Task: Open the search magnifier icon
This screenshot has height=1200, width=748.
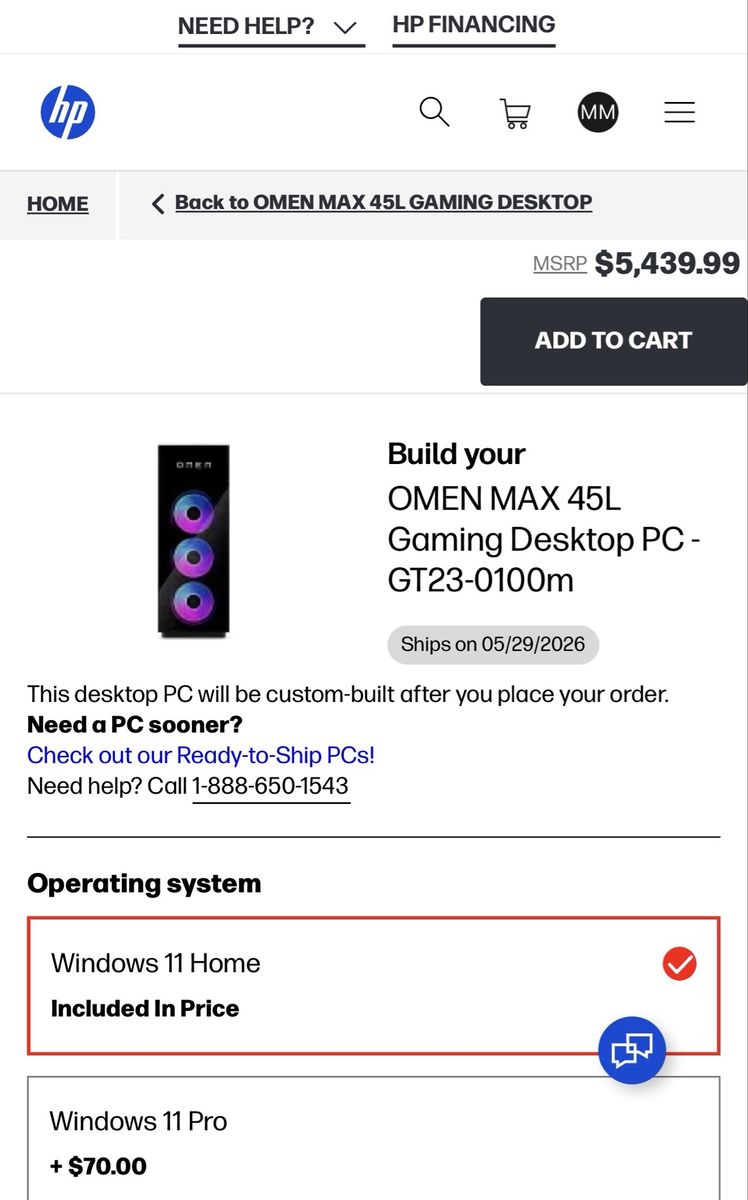Action: coord(434,111)
